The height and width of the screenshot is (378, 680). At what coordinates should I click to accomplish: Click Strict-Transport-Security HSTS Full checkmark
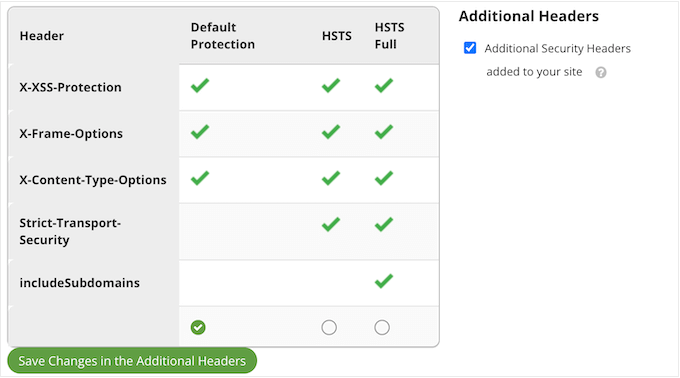[384, 225]
